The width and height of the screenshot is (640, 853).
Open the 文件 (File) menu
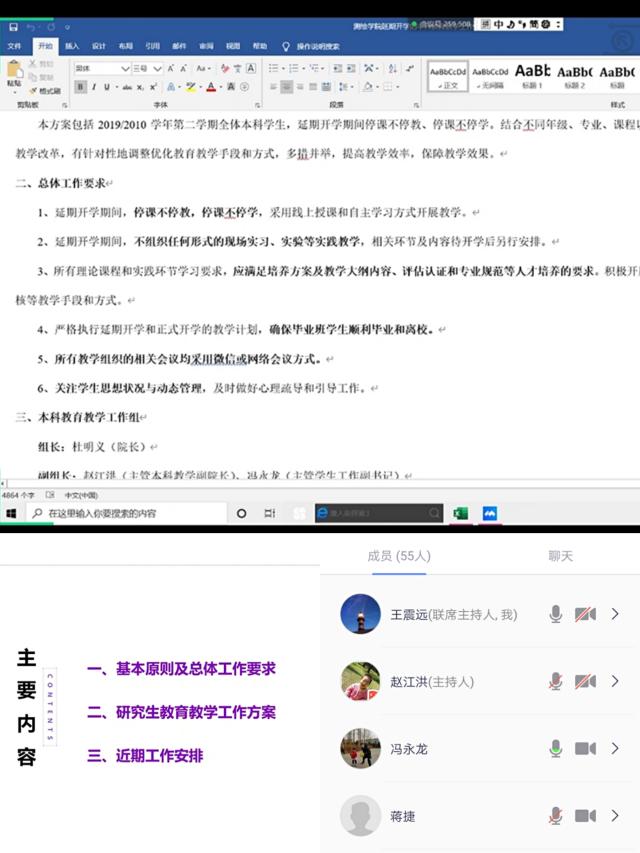[x=14, y=46]
